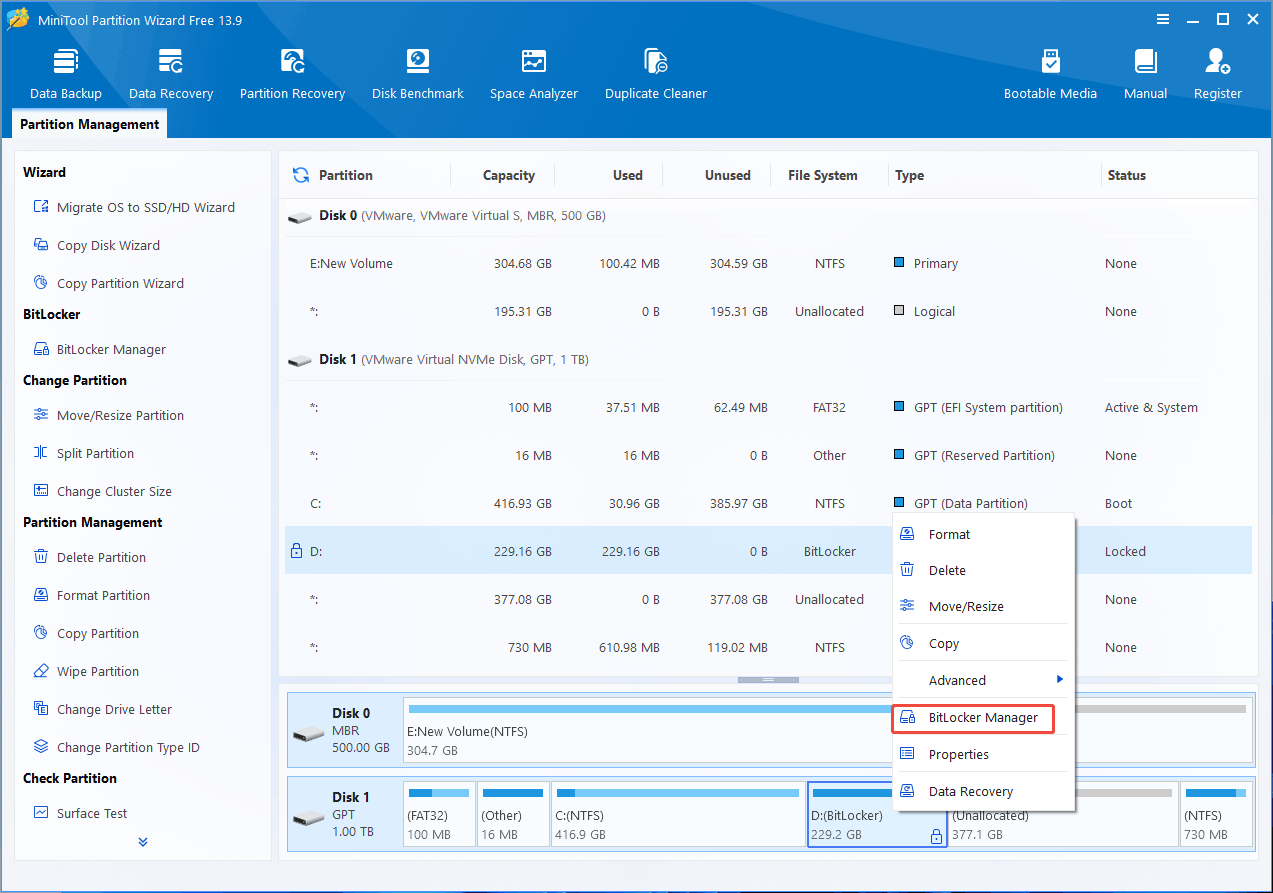Viewport: 1273px width, 893px height.
Task: Select Change Partition Type ID in sidebar
Action: click(117, 747)
